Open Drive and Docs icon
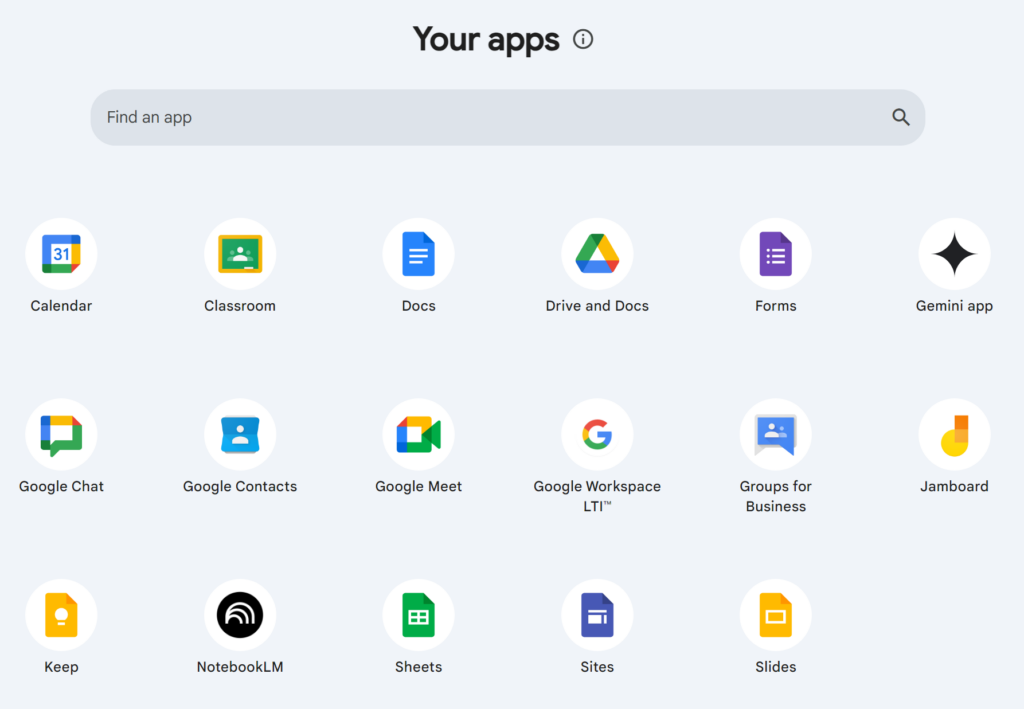 [x=597, y=254]
